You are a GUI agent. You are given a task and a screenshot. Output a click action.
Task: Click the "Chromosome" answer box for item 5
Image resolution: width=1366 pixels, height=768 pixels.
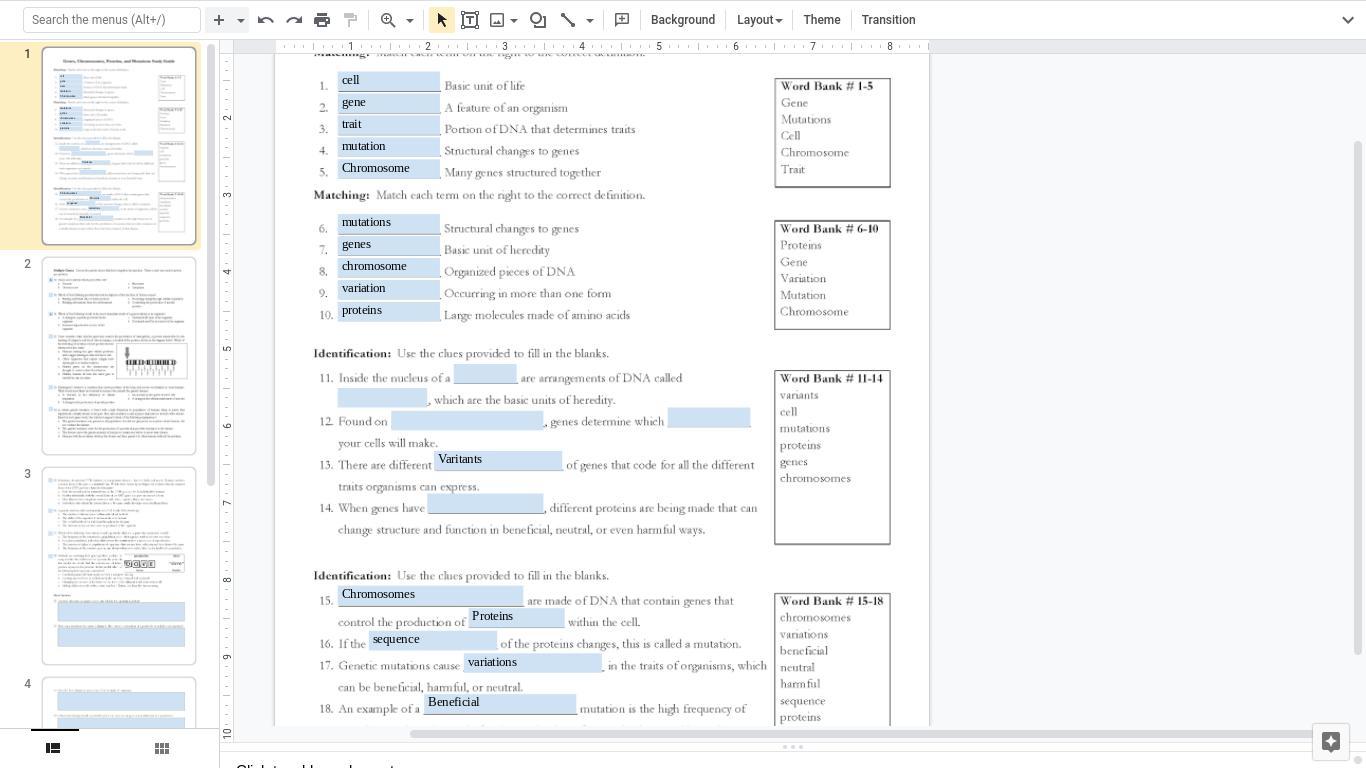click(389, 170)
